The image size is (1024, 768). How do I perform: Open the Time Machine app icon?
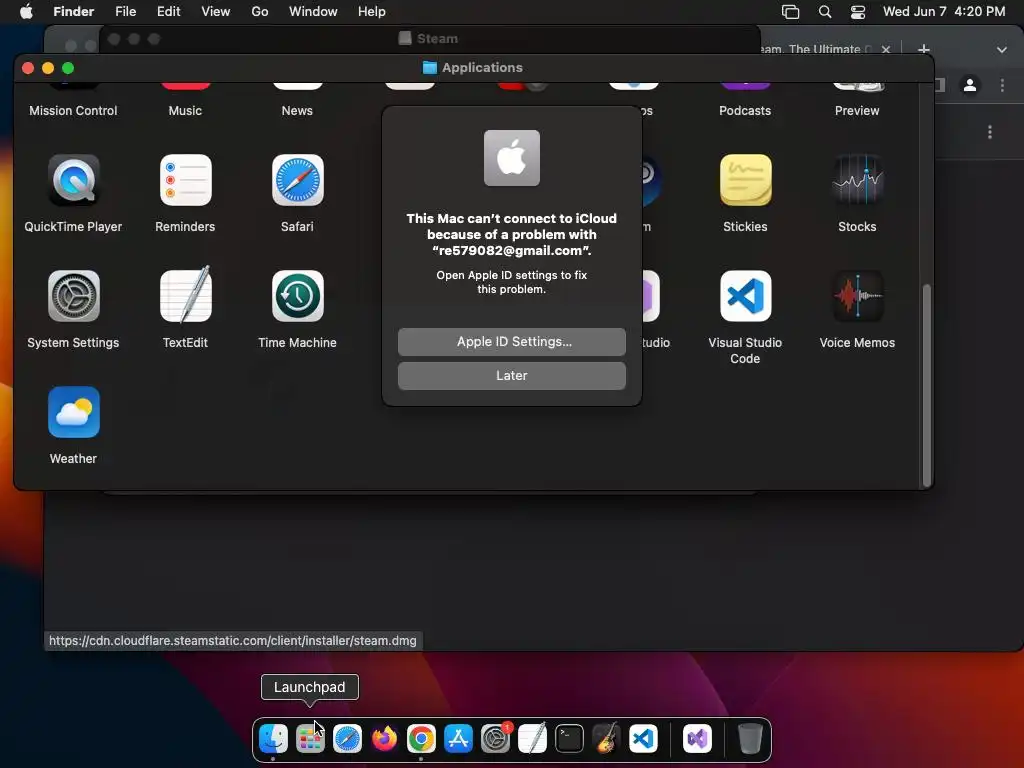pyautogui.click(x=297, y=296)
